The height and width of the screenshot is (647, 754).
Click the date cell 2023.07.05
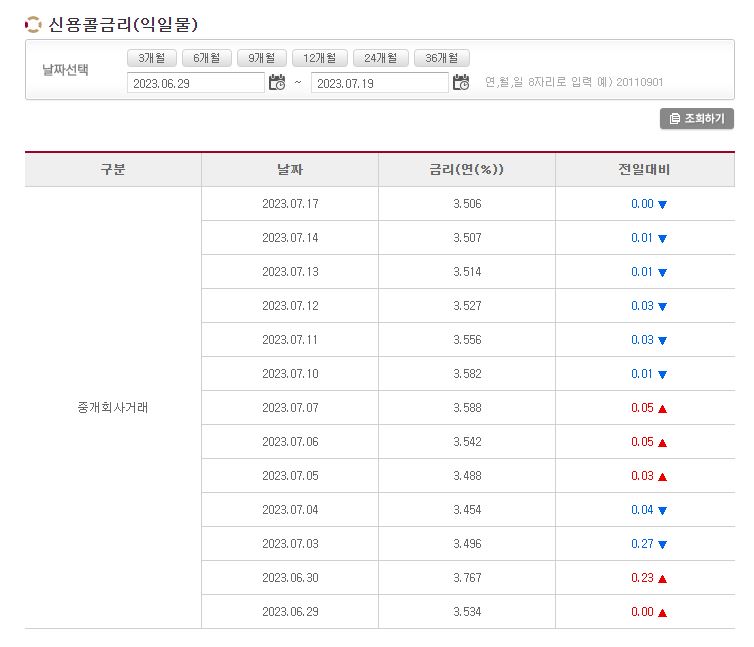pos(290,476)
